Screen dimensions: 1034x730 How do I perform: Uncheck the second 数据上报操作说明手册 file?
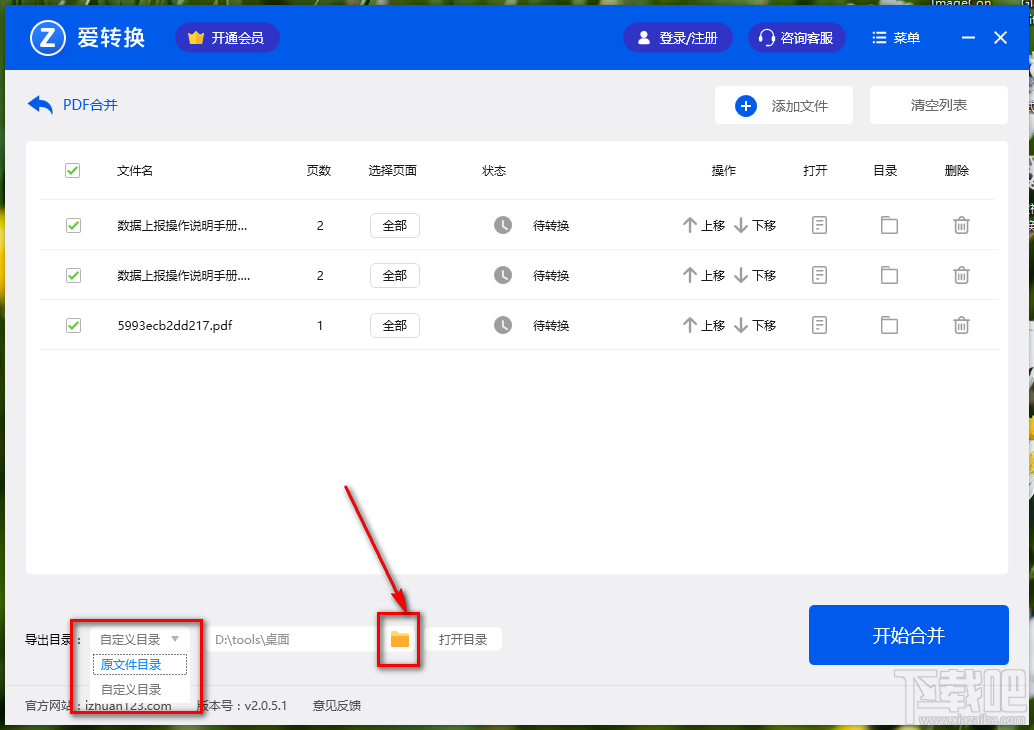[72, 275]
